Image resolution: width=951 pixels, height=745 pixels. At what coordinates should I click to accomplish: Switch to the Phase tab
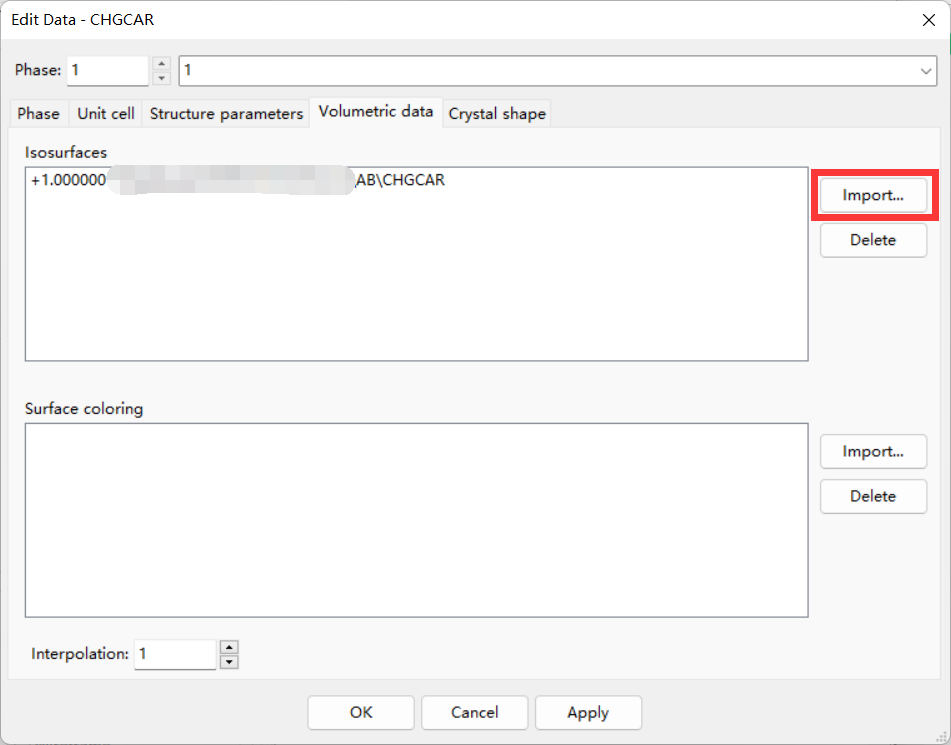click(38, 113)
